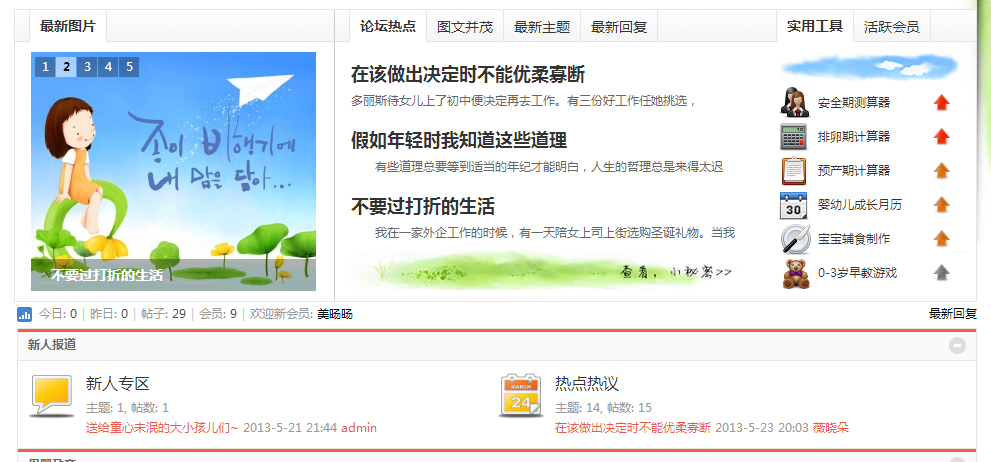Click excerpt 有些道理总要等到适当的年纪才能明白
Screen dimensions: 991x462
tap(549, 167)
